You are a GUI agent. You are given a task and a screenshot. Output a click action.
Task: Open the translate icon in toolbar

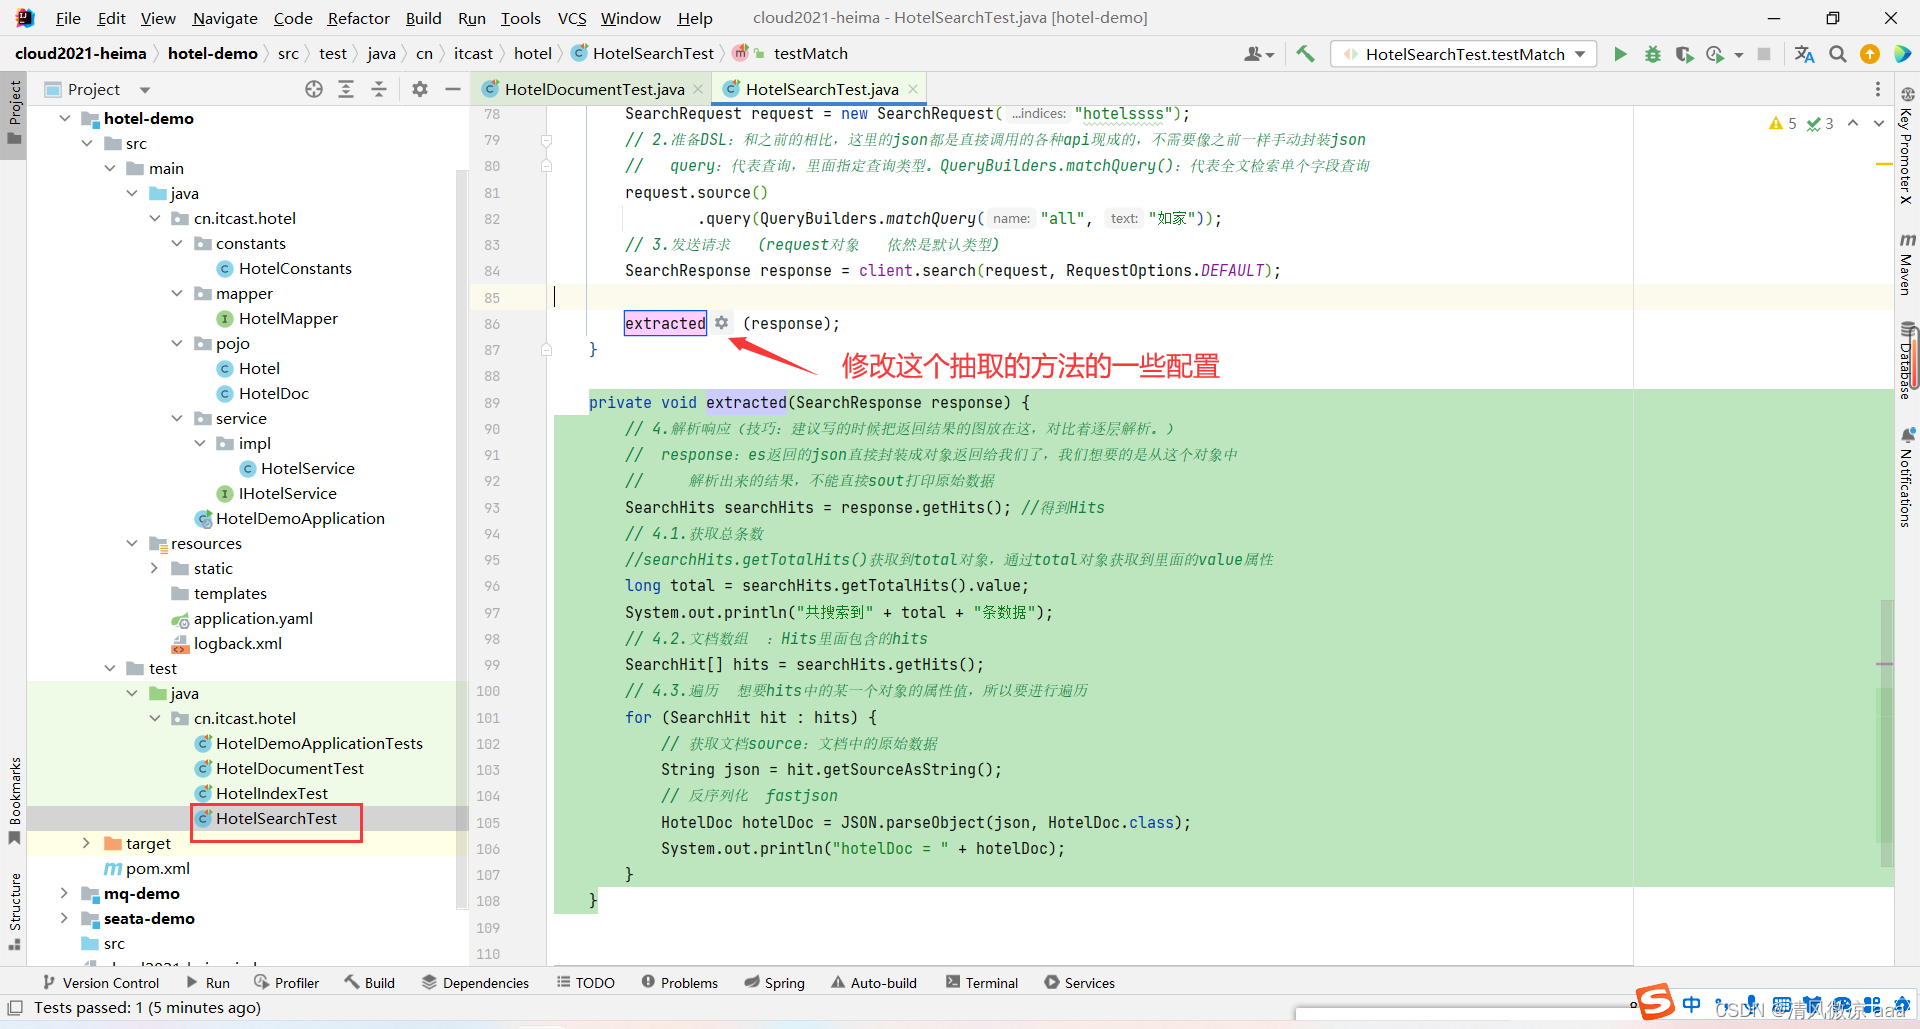click(x=1804, y=54)
